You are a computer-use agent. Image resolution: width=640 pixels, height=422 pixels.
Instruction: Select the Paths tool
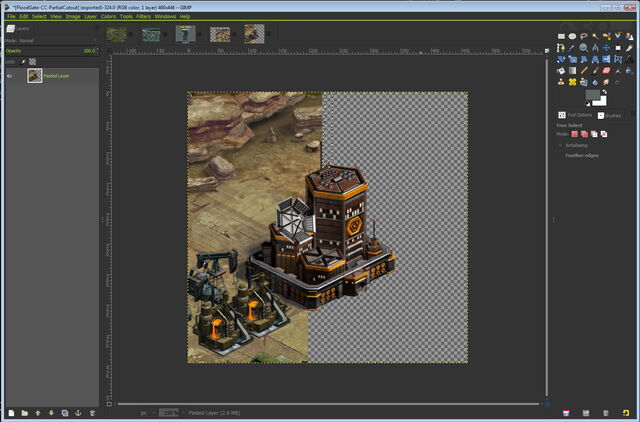tap(561, 48)
